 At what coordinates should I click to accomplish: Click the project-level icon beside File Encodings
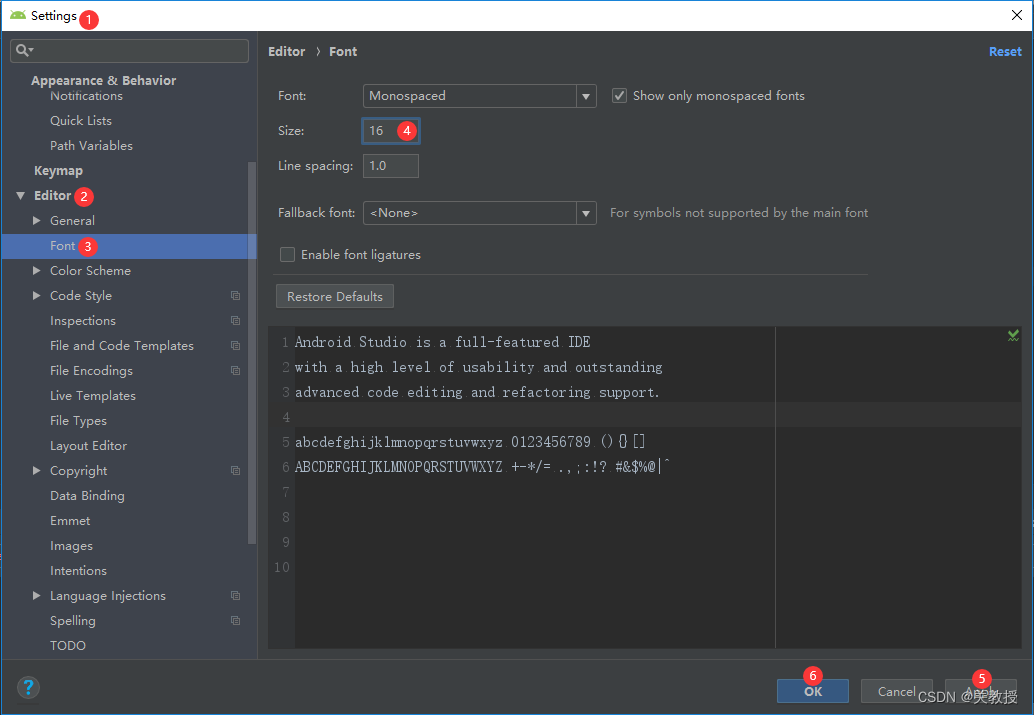coord(235,371)
